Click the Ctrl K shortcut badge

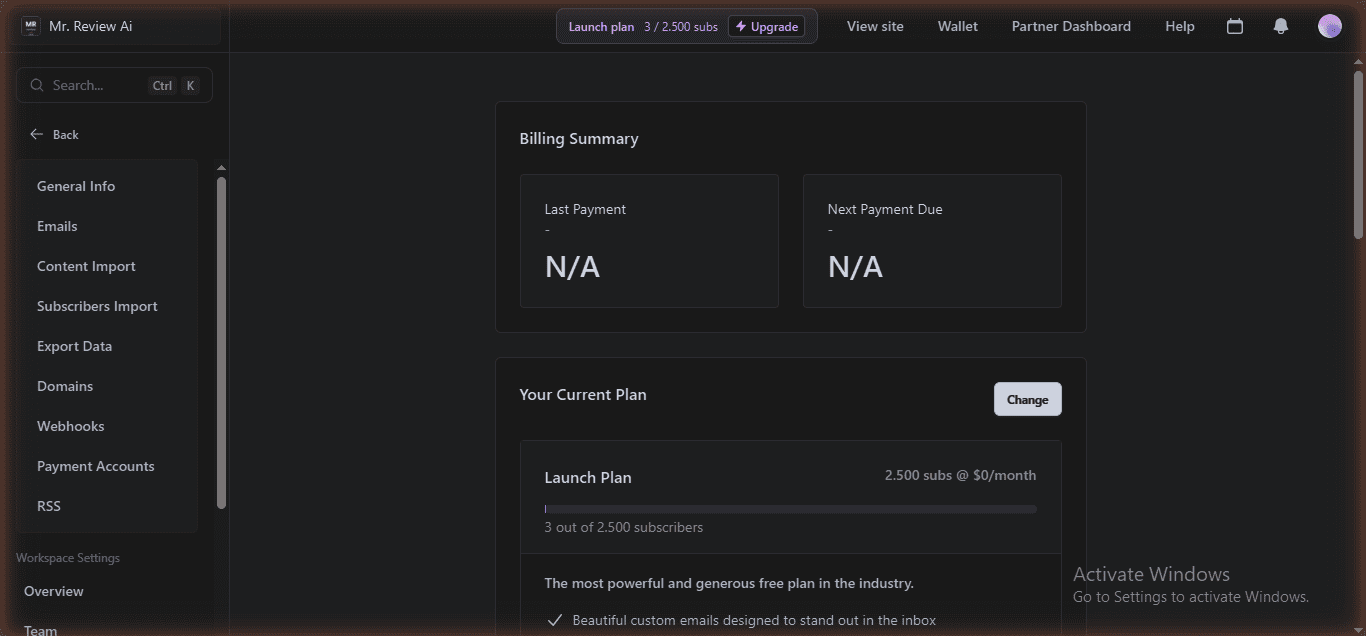pos(175,86)
